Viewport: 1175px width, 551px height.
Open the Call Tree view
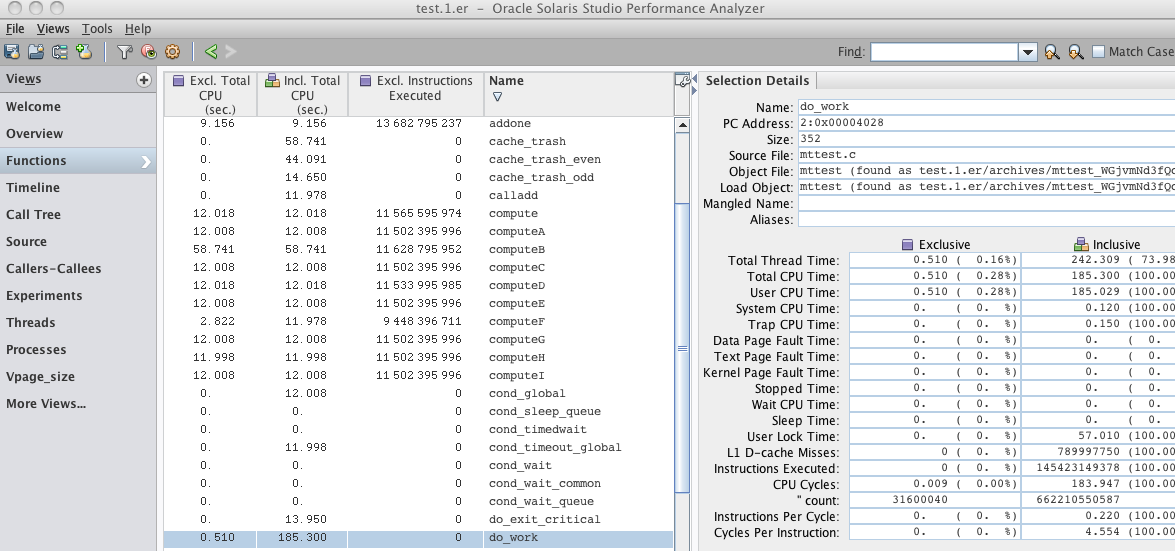click(78, 214)
